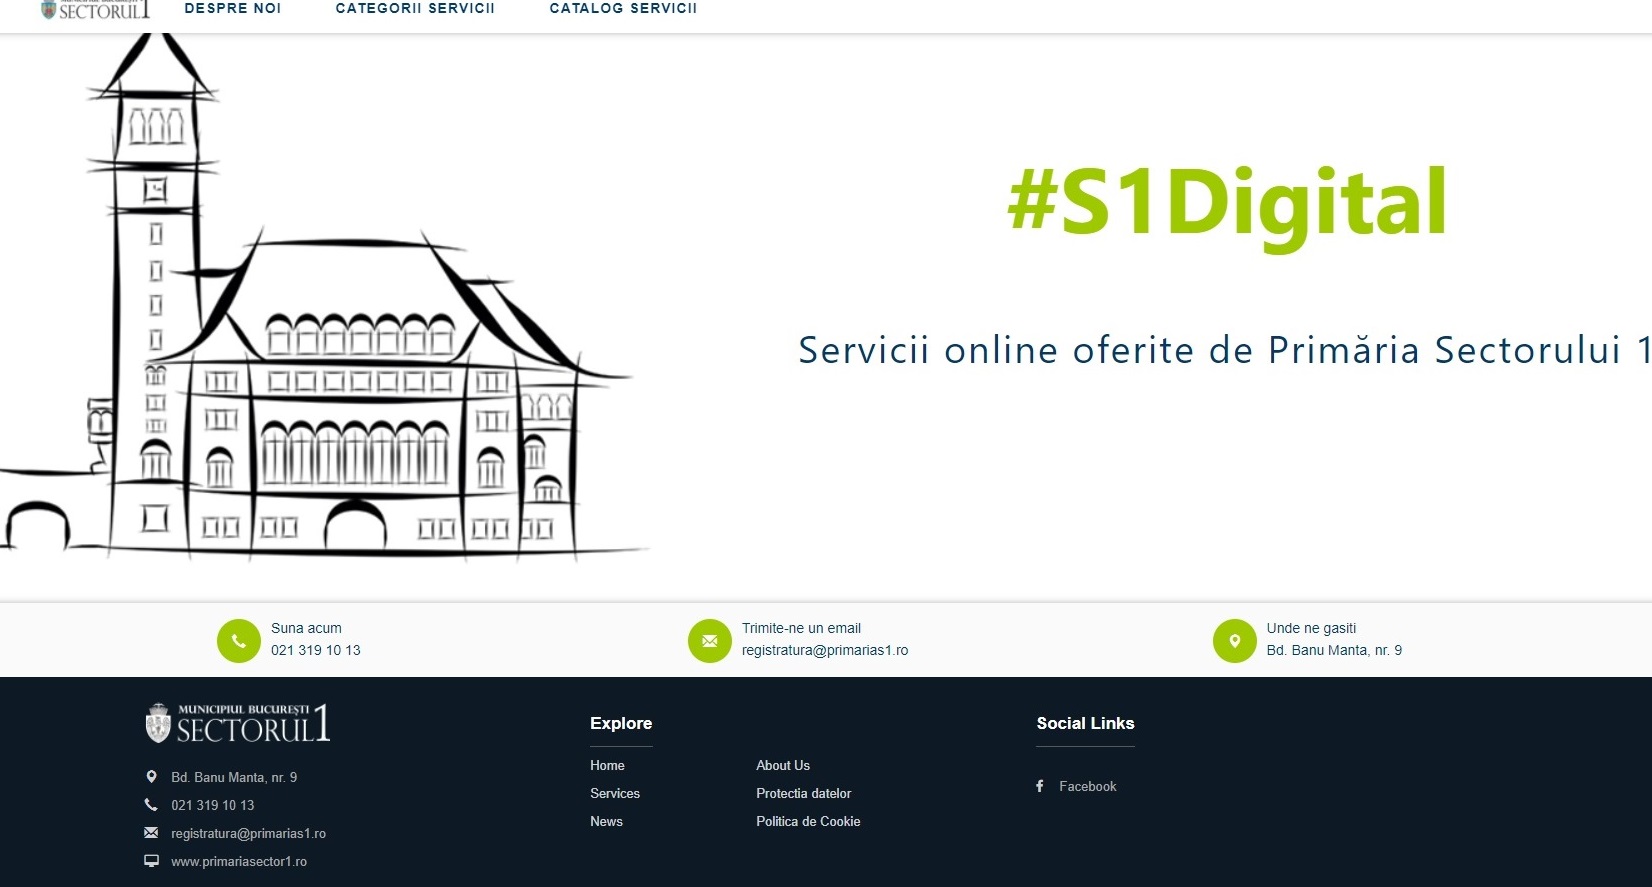Open the Despre Noi menu

coord(233,8)
